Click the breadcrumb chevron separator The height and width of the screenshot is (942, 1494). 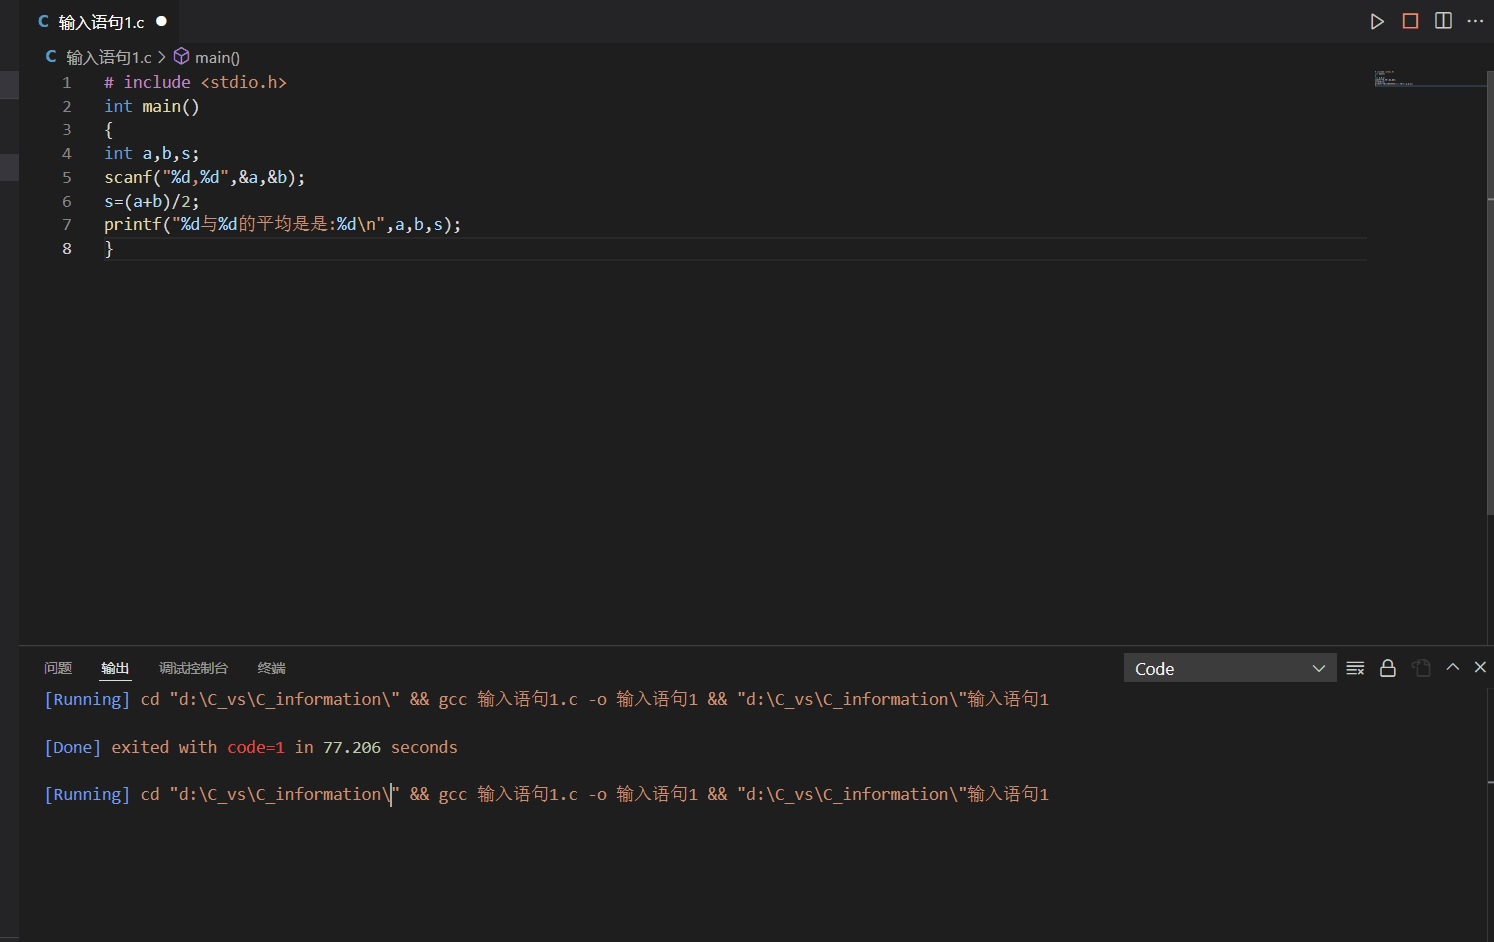point(162,57)
